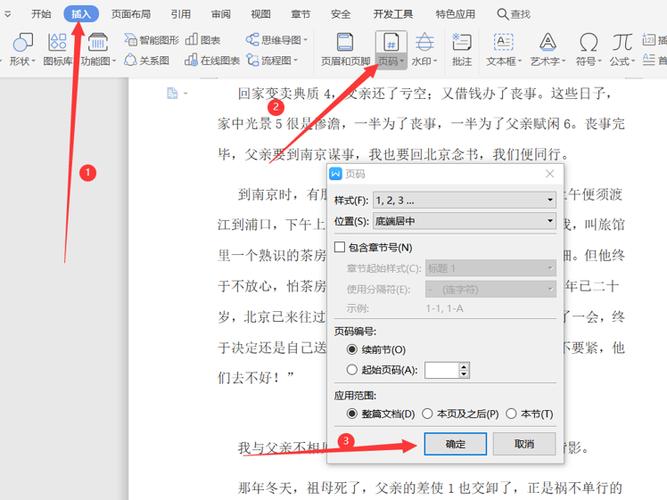Increase the 起始页码 spinner value
Screen dimensions: 667x500
point(464,366)
